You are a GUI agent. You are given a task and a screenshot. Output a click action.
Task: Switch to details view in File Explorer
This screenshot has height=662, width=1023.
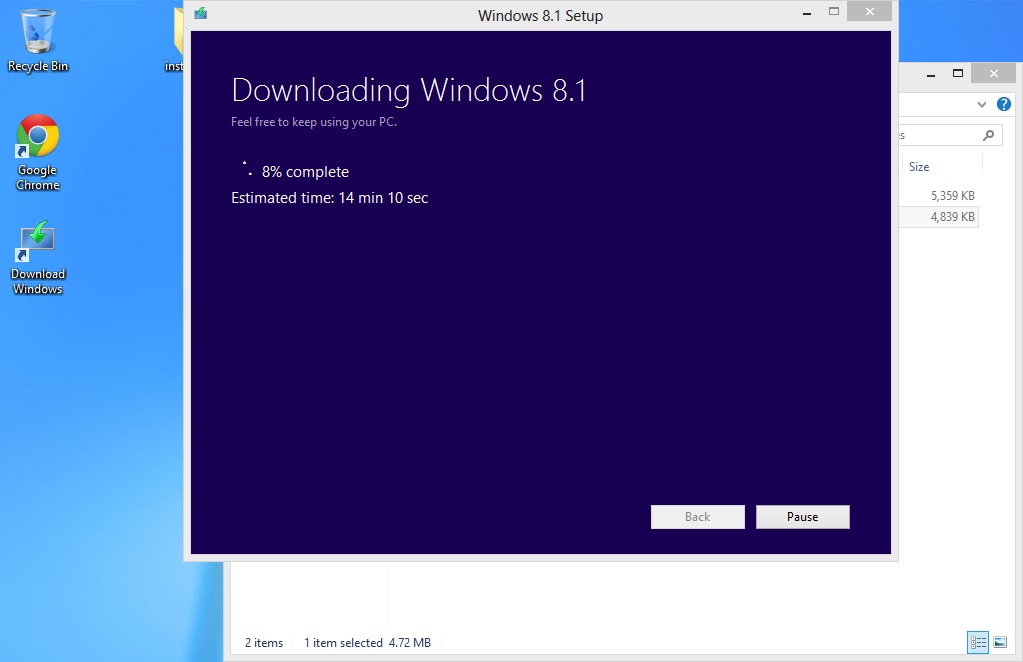978,642
